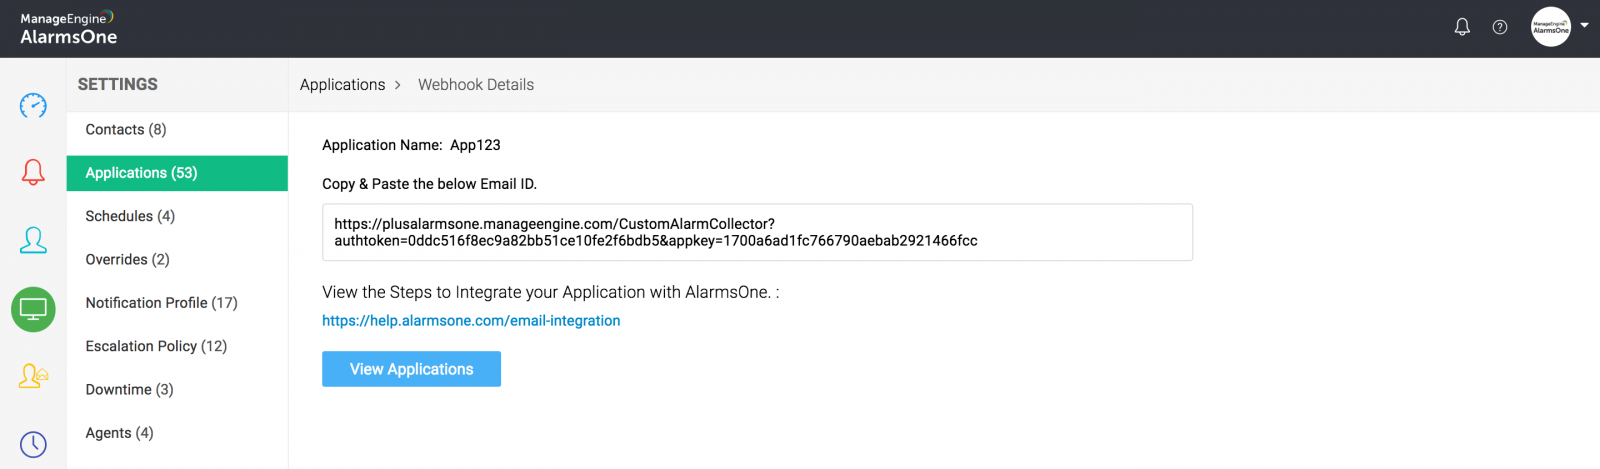1600x469 pixels.
Task: Open the help.alarmsone.com email-integration link
Action: click(471, 321)
